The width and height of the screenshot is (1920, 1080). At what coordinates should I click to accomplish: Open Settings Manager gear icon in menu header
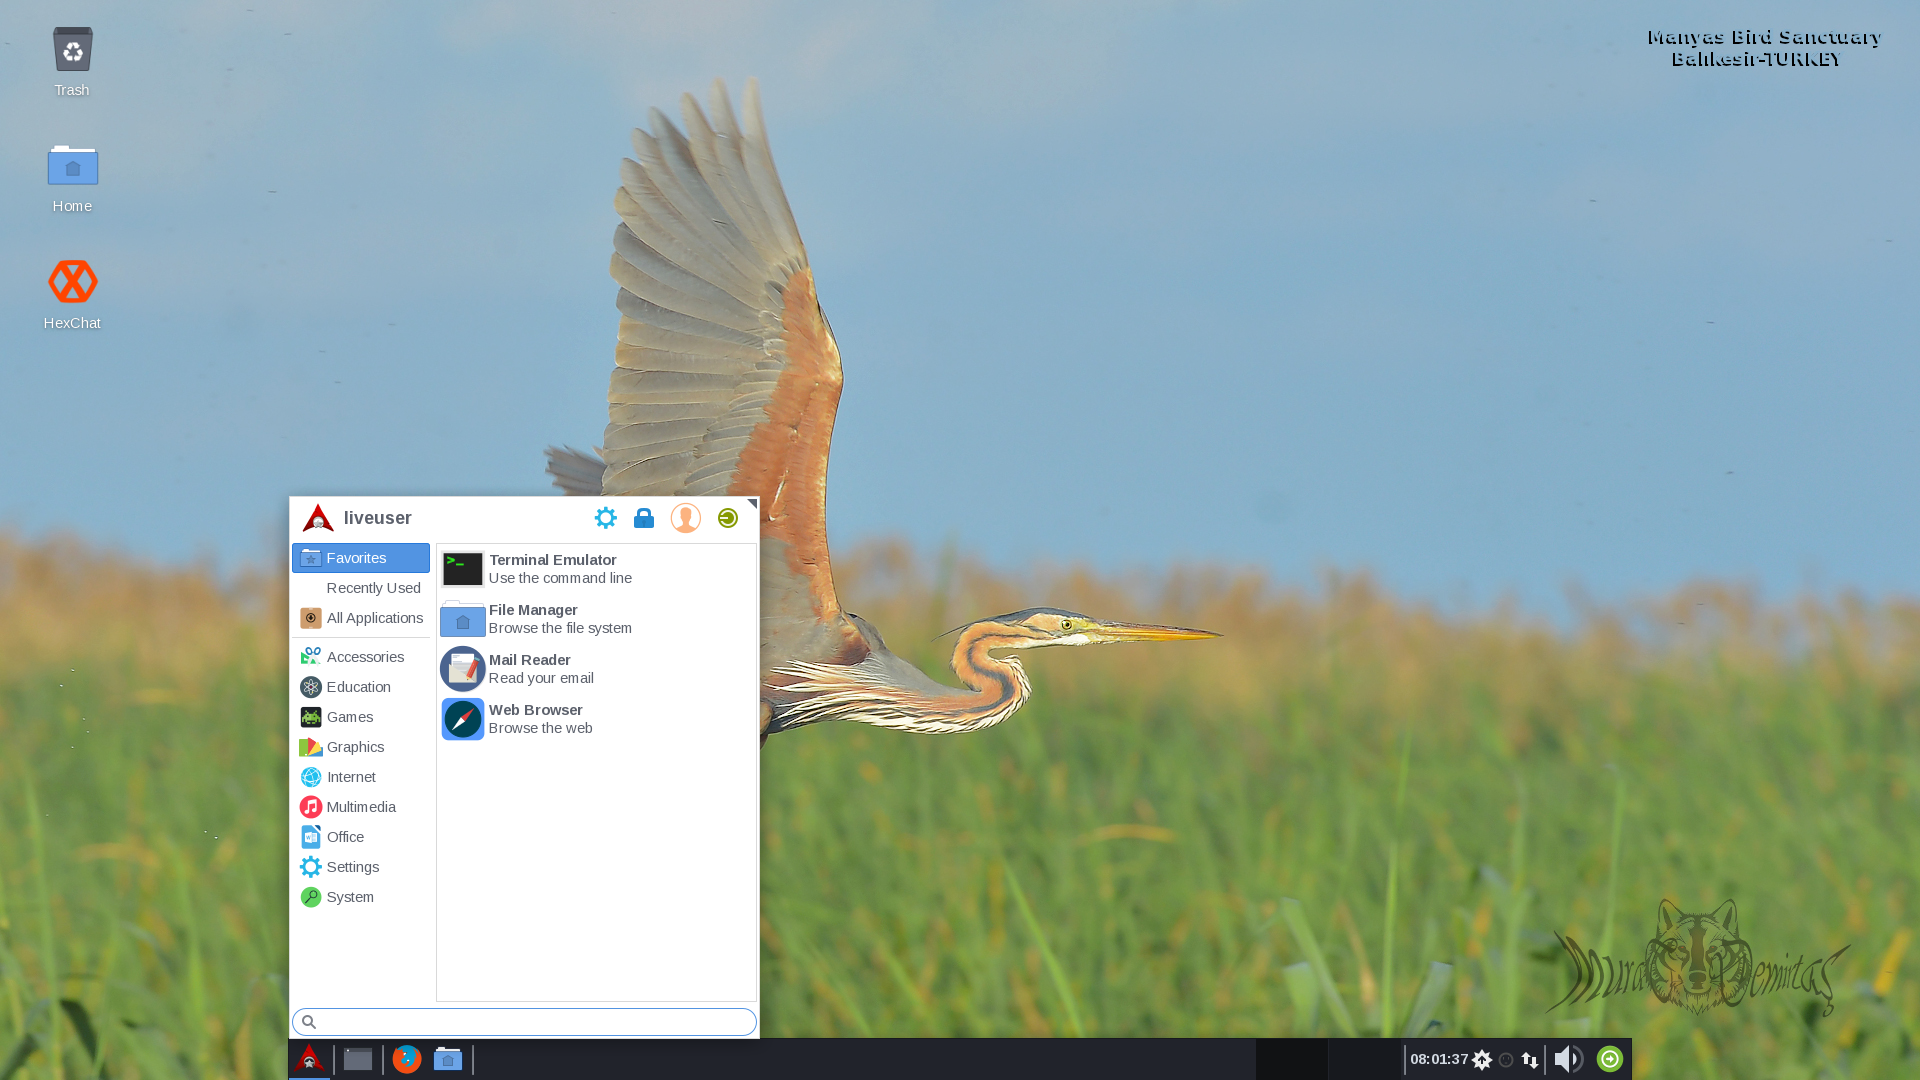point(606,518)
